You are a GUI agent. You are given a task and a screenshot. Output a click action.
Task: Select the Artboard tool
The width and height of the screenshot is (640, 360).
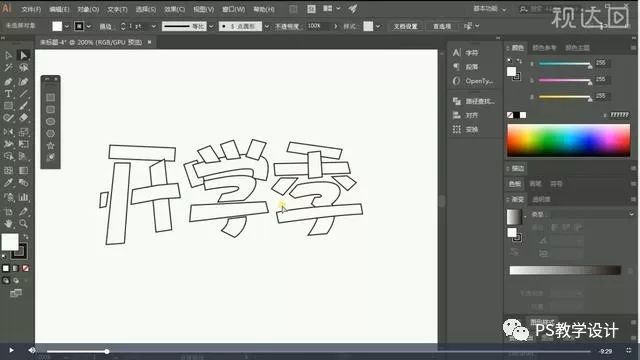8,211
